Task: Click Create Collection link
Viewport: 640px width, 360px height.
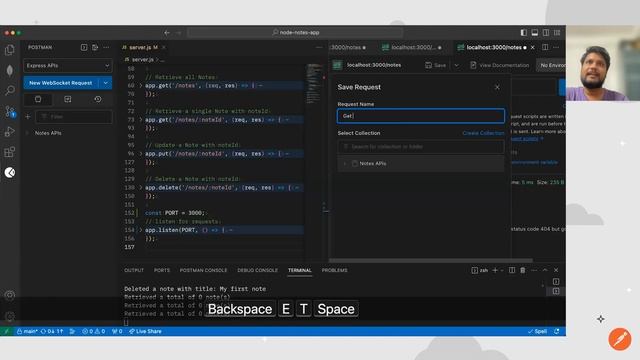Action: point(483,133)
